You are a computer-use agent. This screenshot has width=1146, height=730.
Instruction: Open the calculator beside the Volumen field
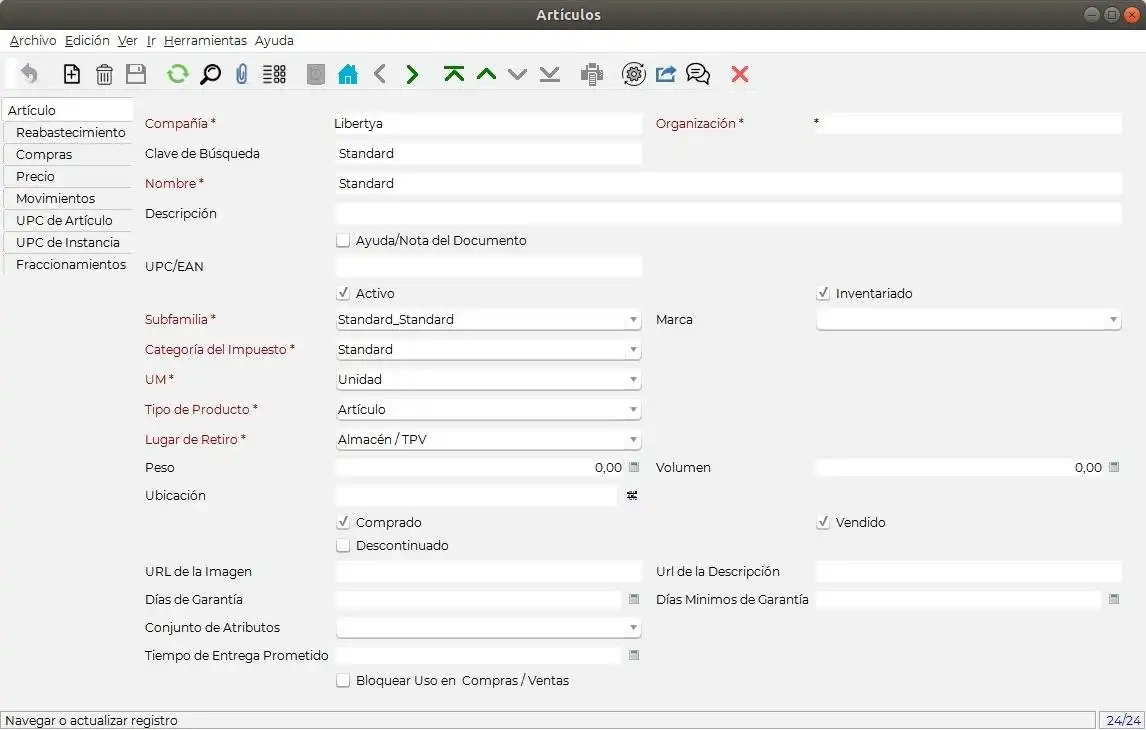[x=1114, y=467]
